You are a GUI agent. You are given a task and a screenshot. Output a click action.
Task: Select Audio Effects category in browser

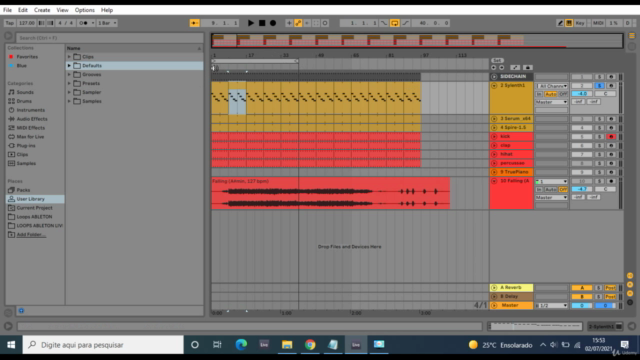click(x=32, y=119)
